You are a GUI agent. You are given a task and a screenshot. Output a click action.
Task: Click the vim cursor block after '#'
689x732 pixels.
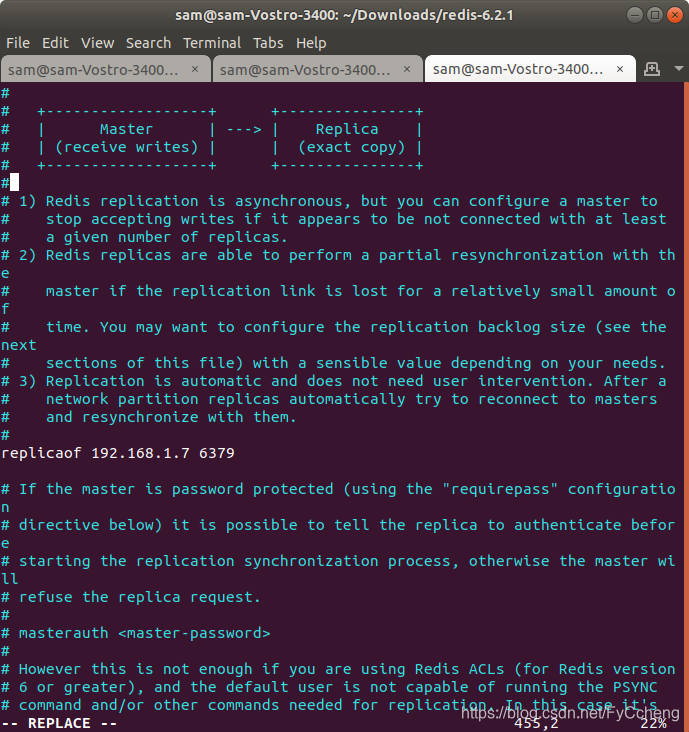tap(14, 182)
